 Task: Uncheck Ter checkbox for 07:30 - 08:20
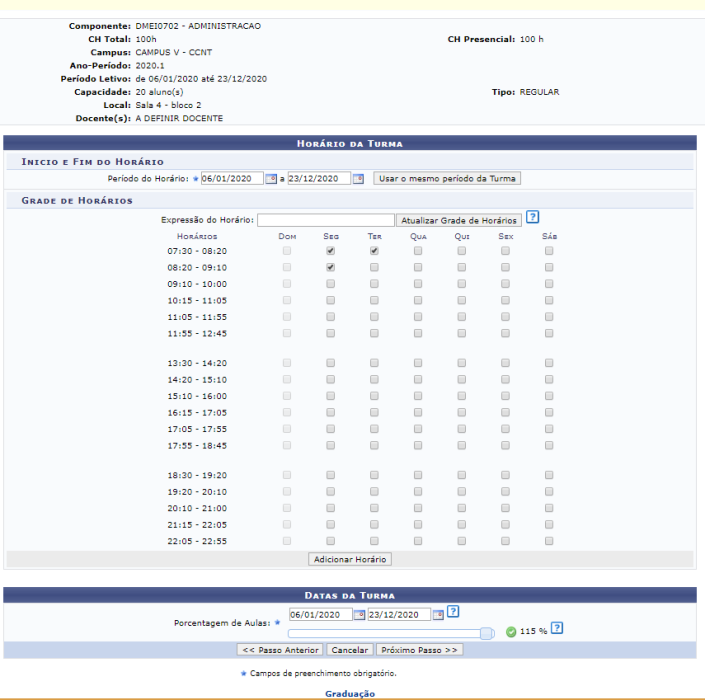point(374,252)
